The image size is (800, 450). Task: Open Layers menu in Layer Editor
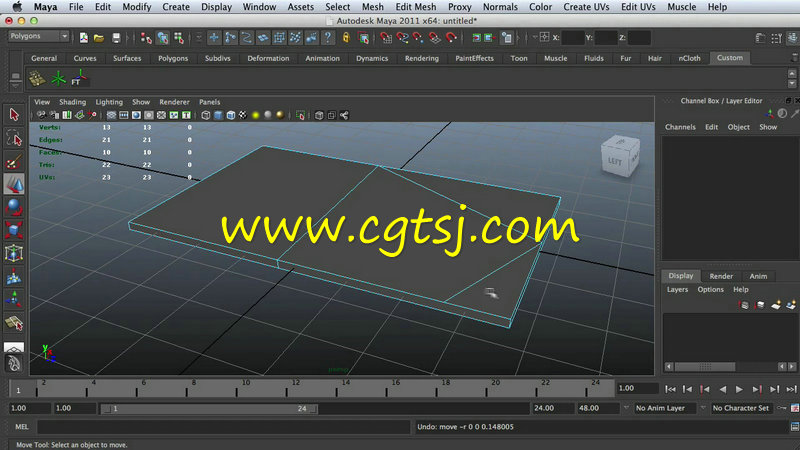click(678, 289)
